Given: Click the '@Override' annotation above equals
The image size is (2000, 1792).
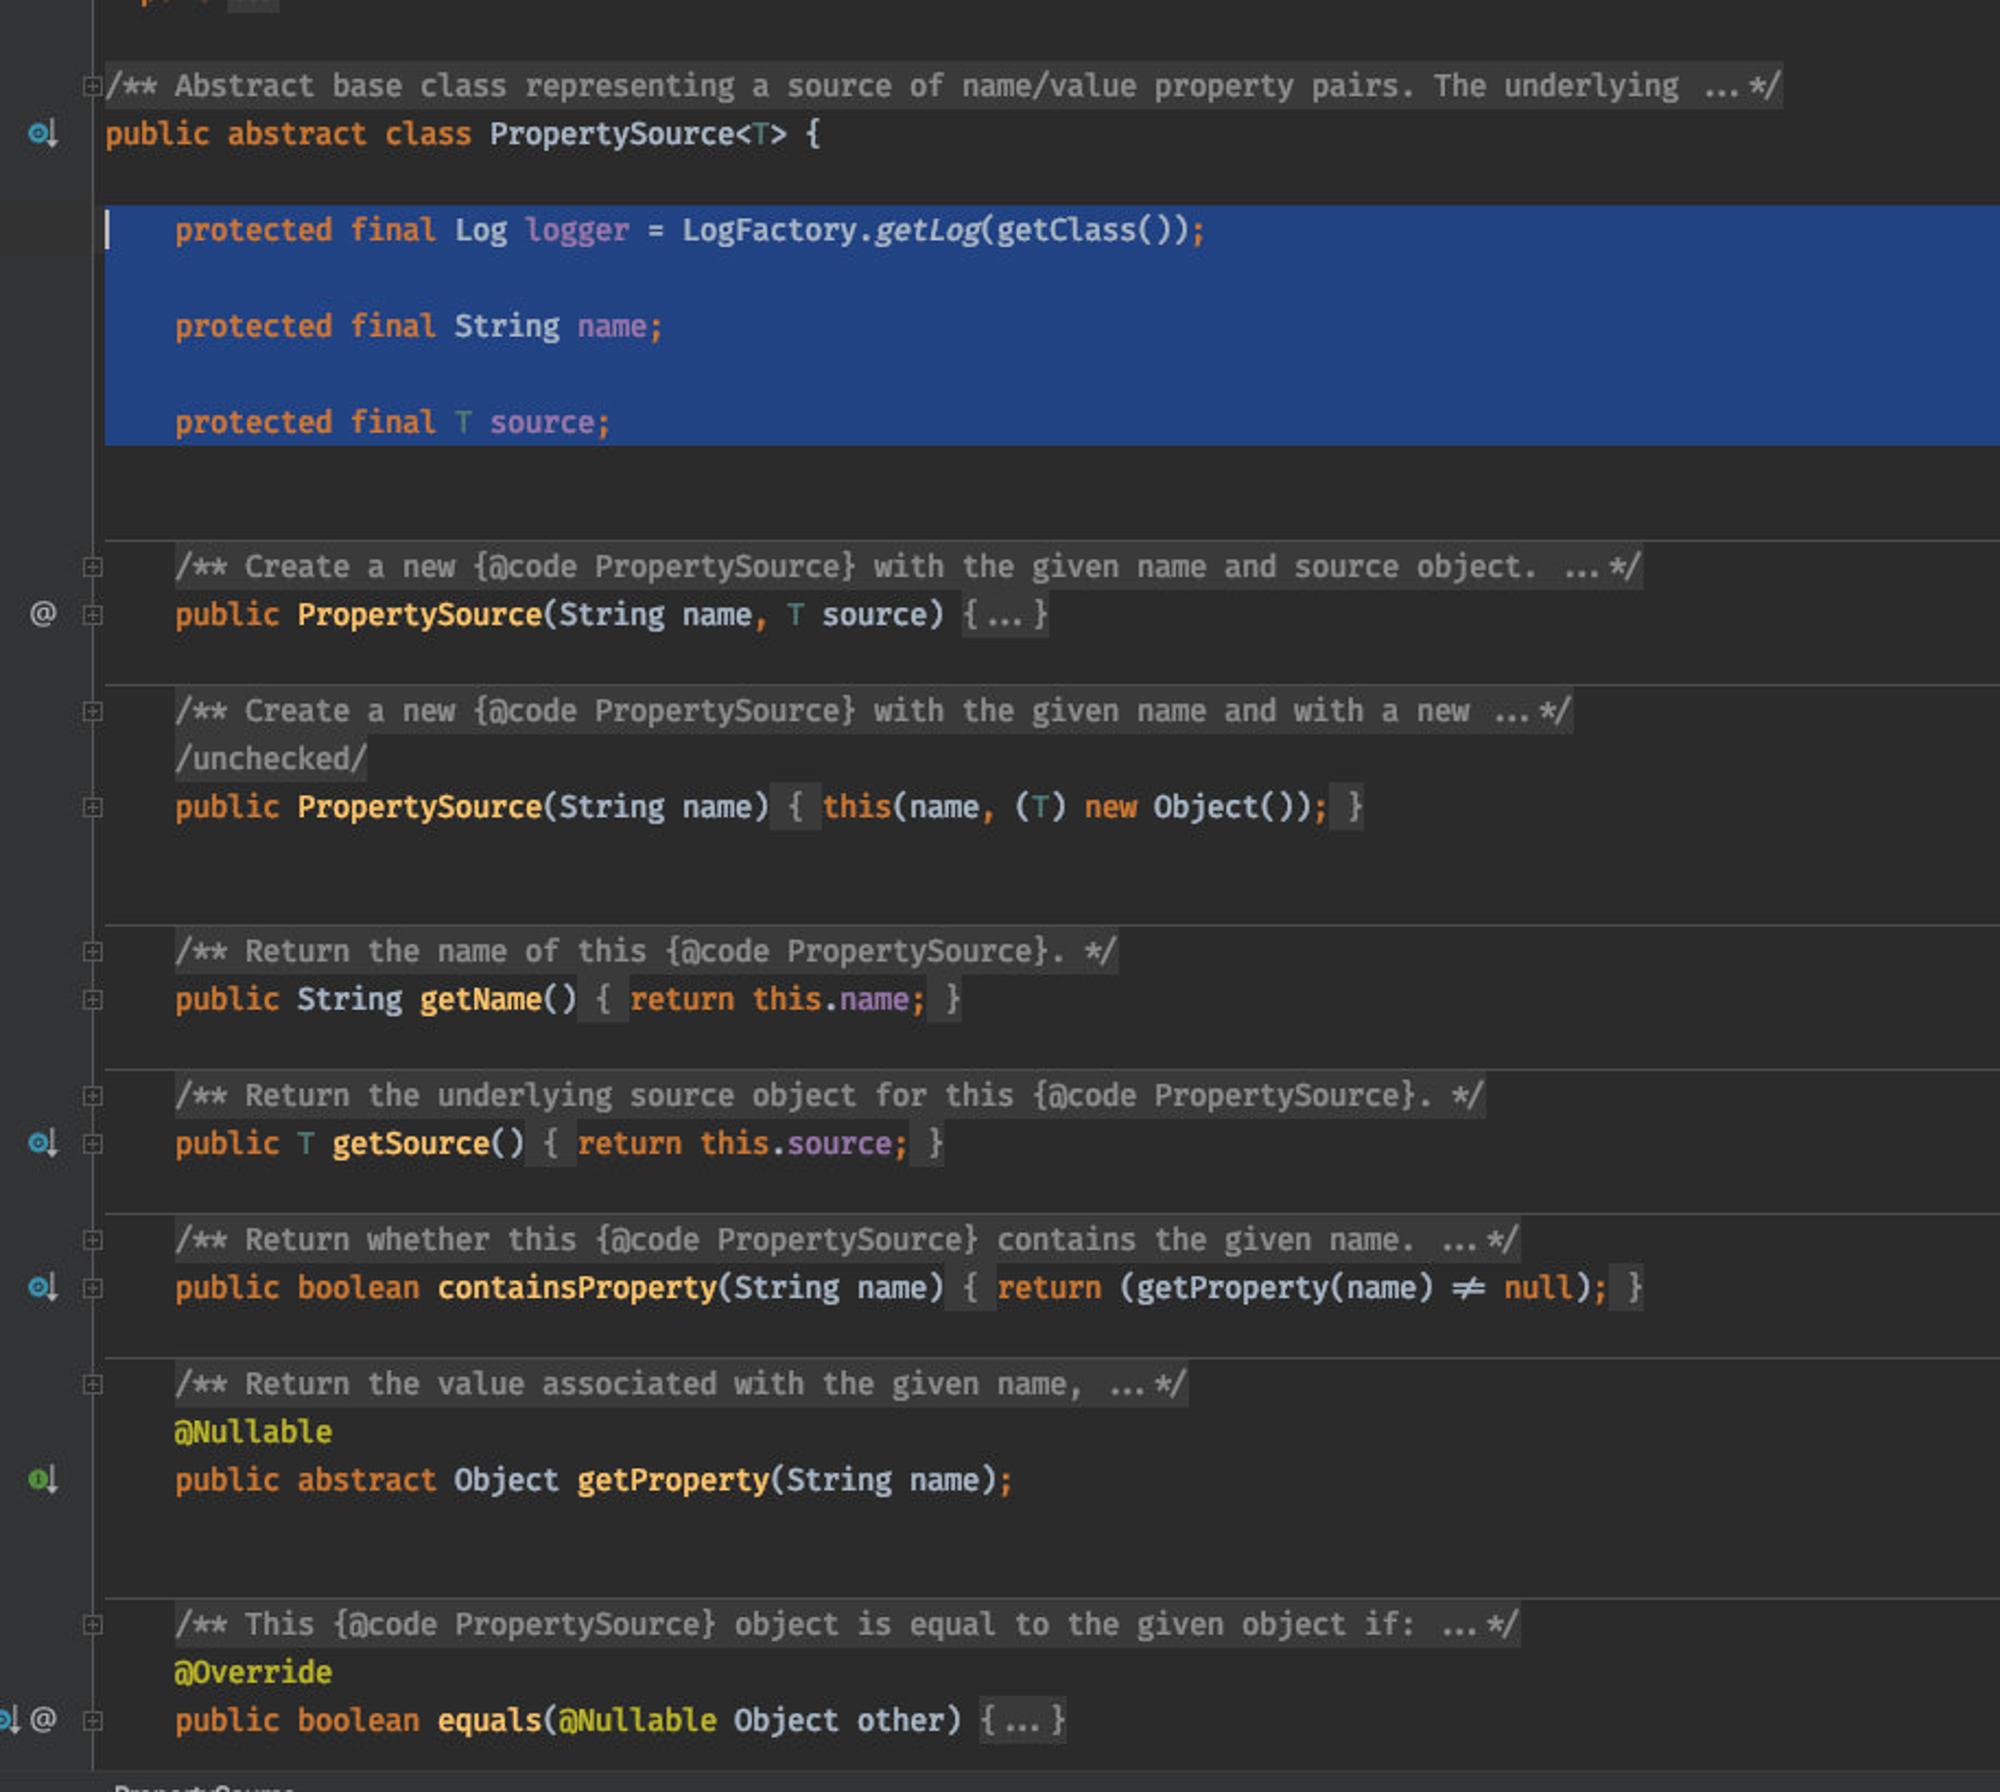Looking at the screenshot, I should (x=253, y=1671).
